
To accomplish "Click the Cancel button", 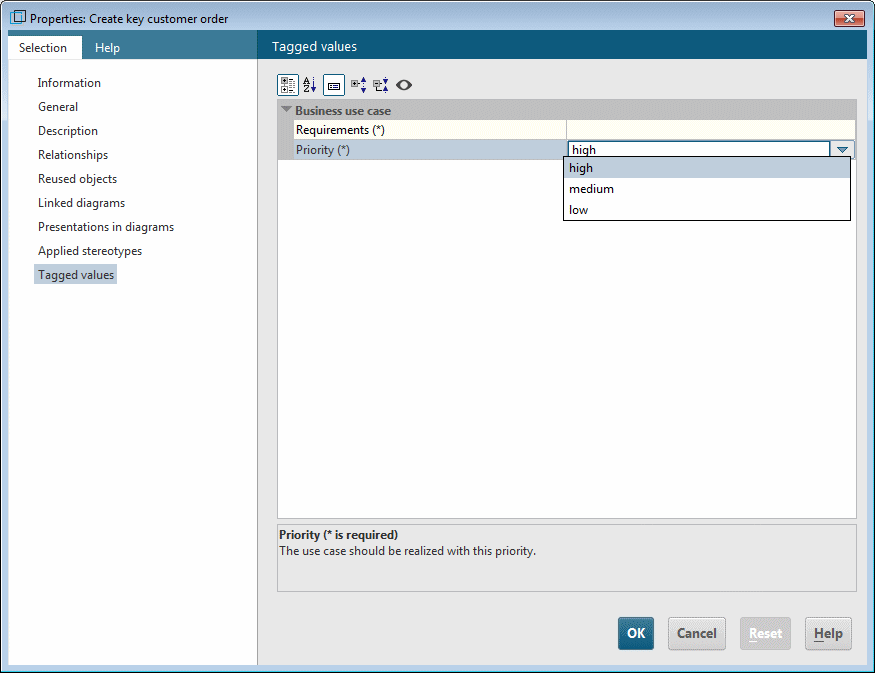I will [696, 633].
